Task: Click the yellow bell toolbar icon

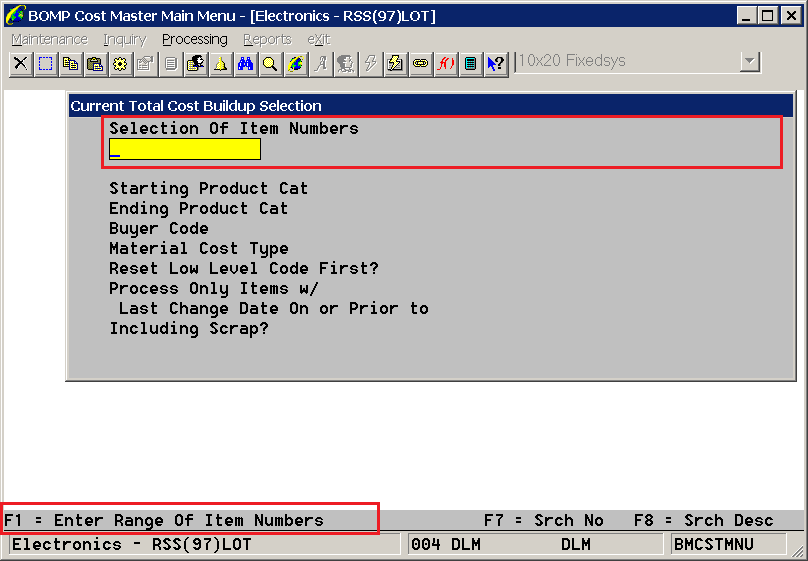Action: pyautogui.click(x=221, y=64)
